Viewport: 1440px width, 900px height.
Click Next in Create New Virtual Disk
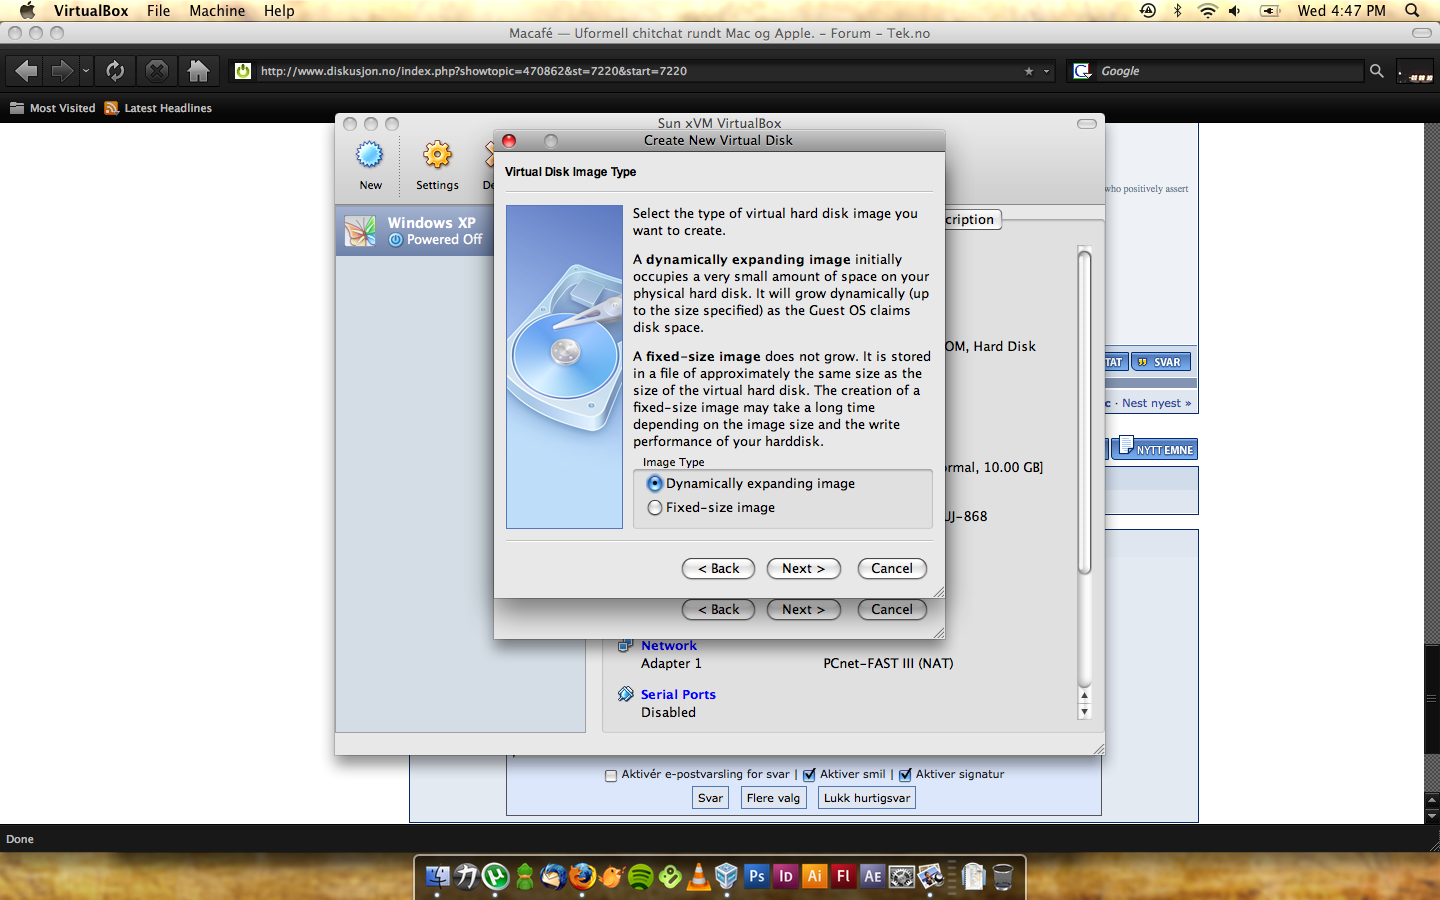coord(803,568)
